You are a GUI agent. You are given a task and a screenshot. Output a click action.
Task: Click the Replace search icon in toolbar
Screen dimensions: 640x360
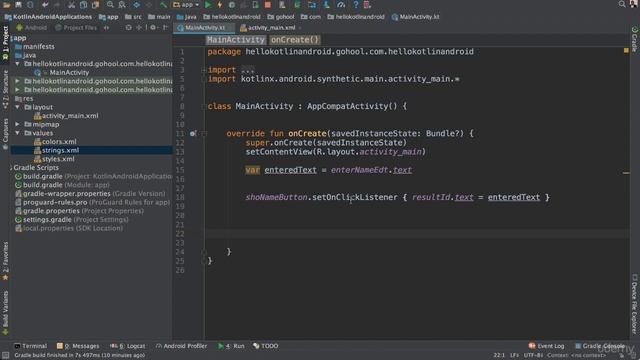(122, 5)
